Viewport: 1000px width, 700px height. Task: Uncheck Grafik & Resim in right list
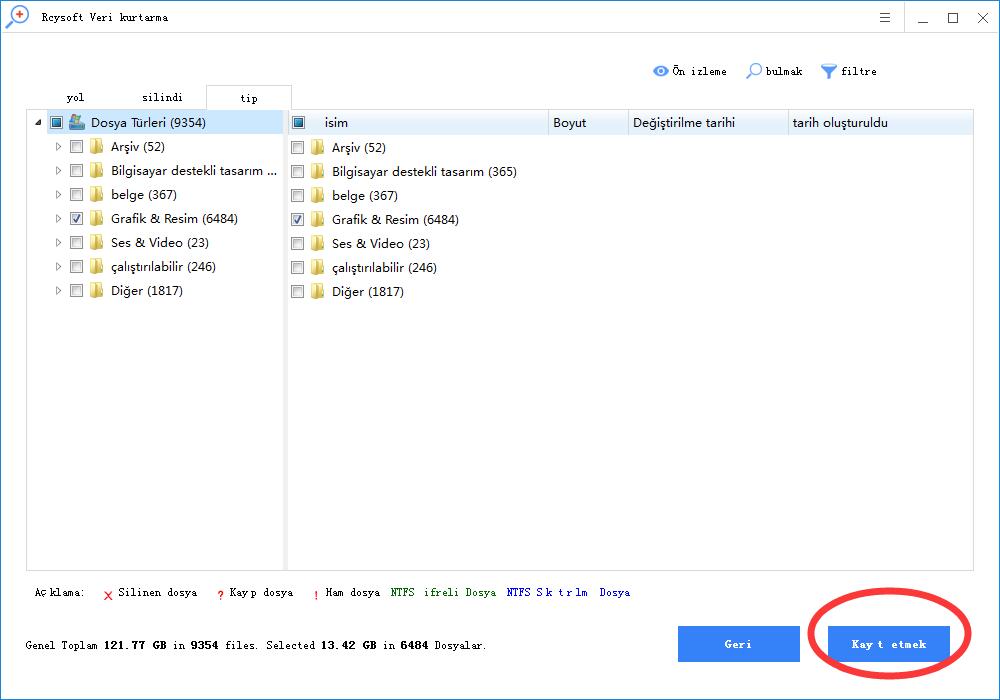[298, 219]
